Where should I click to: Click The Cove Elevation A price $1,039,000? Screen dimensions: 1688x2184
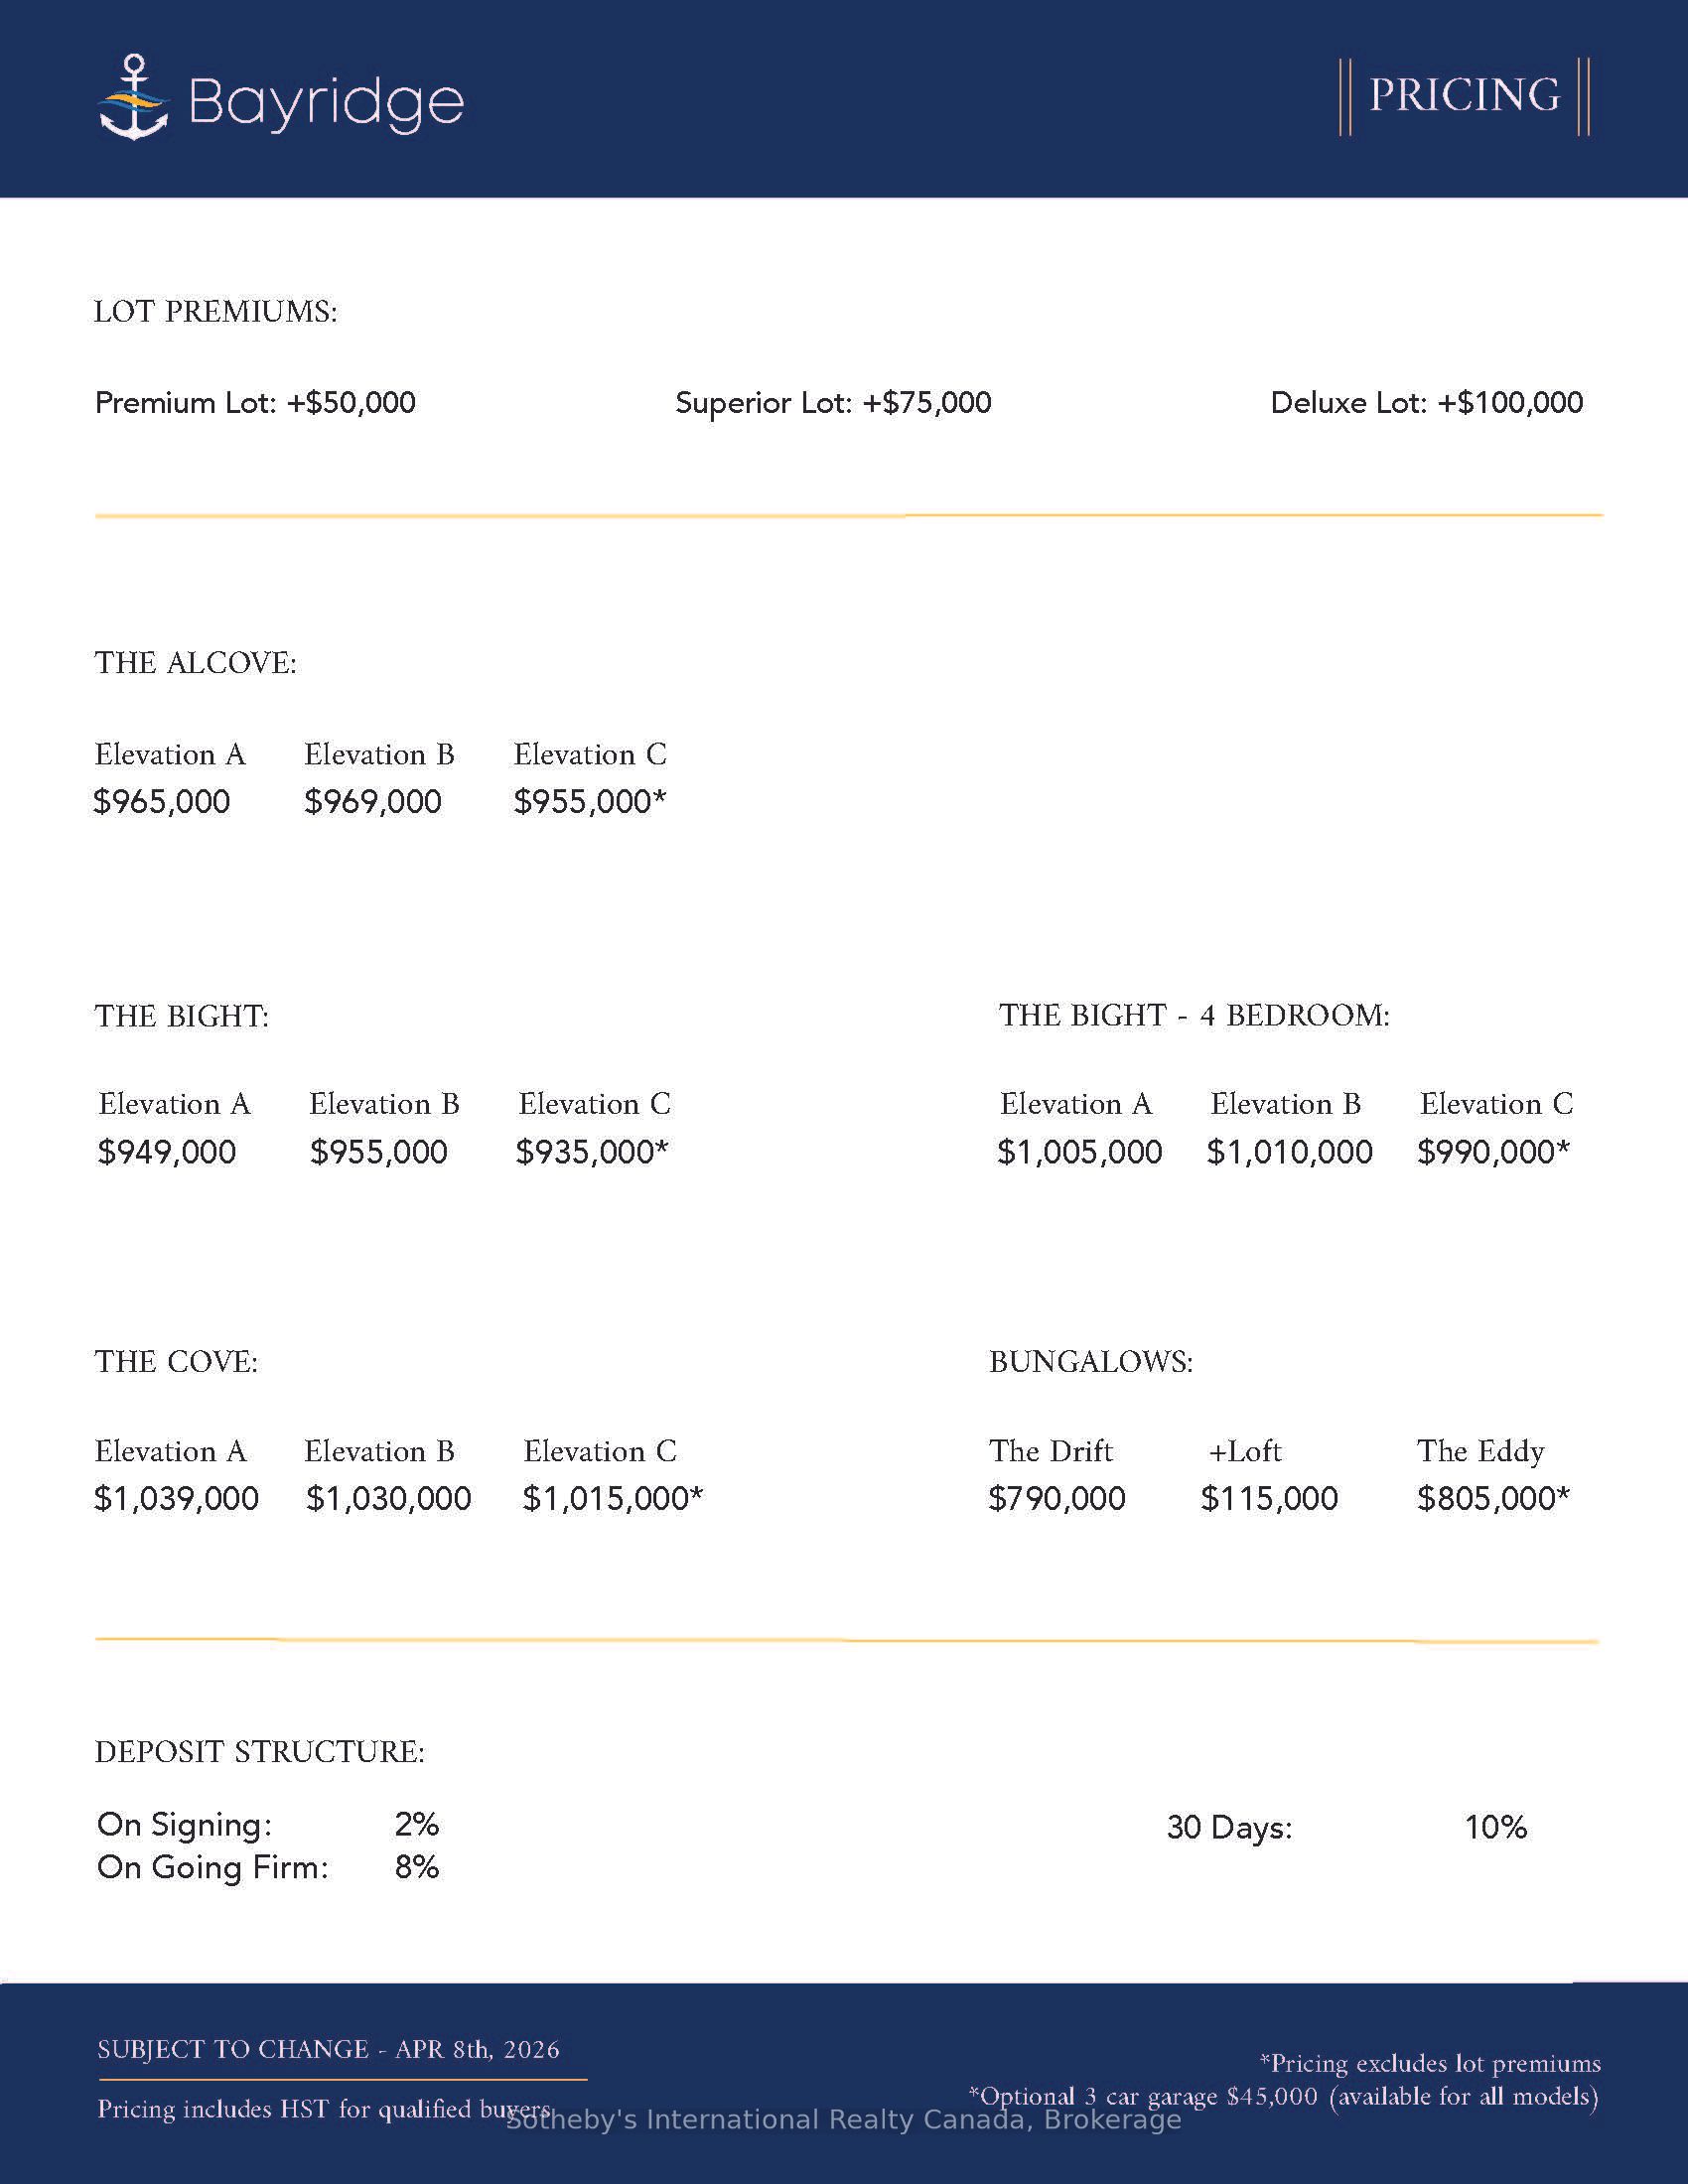(x=177, y=1499)
